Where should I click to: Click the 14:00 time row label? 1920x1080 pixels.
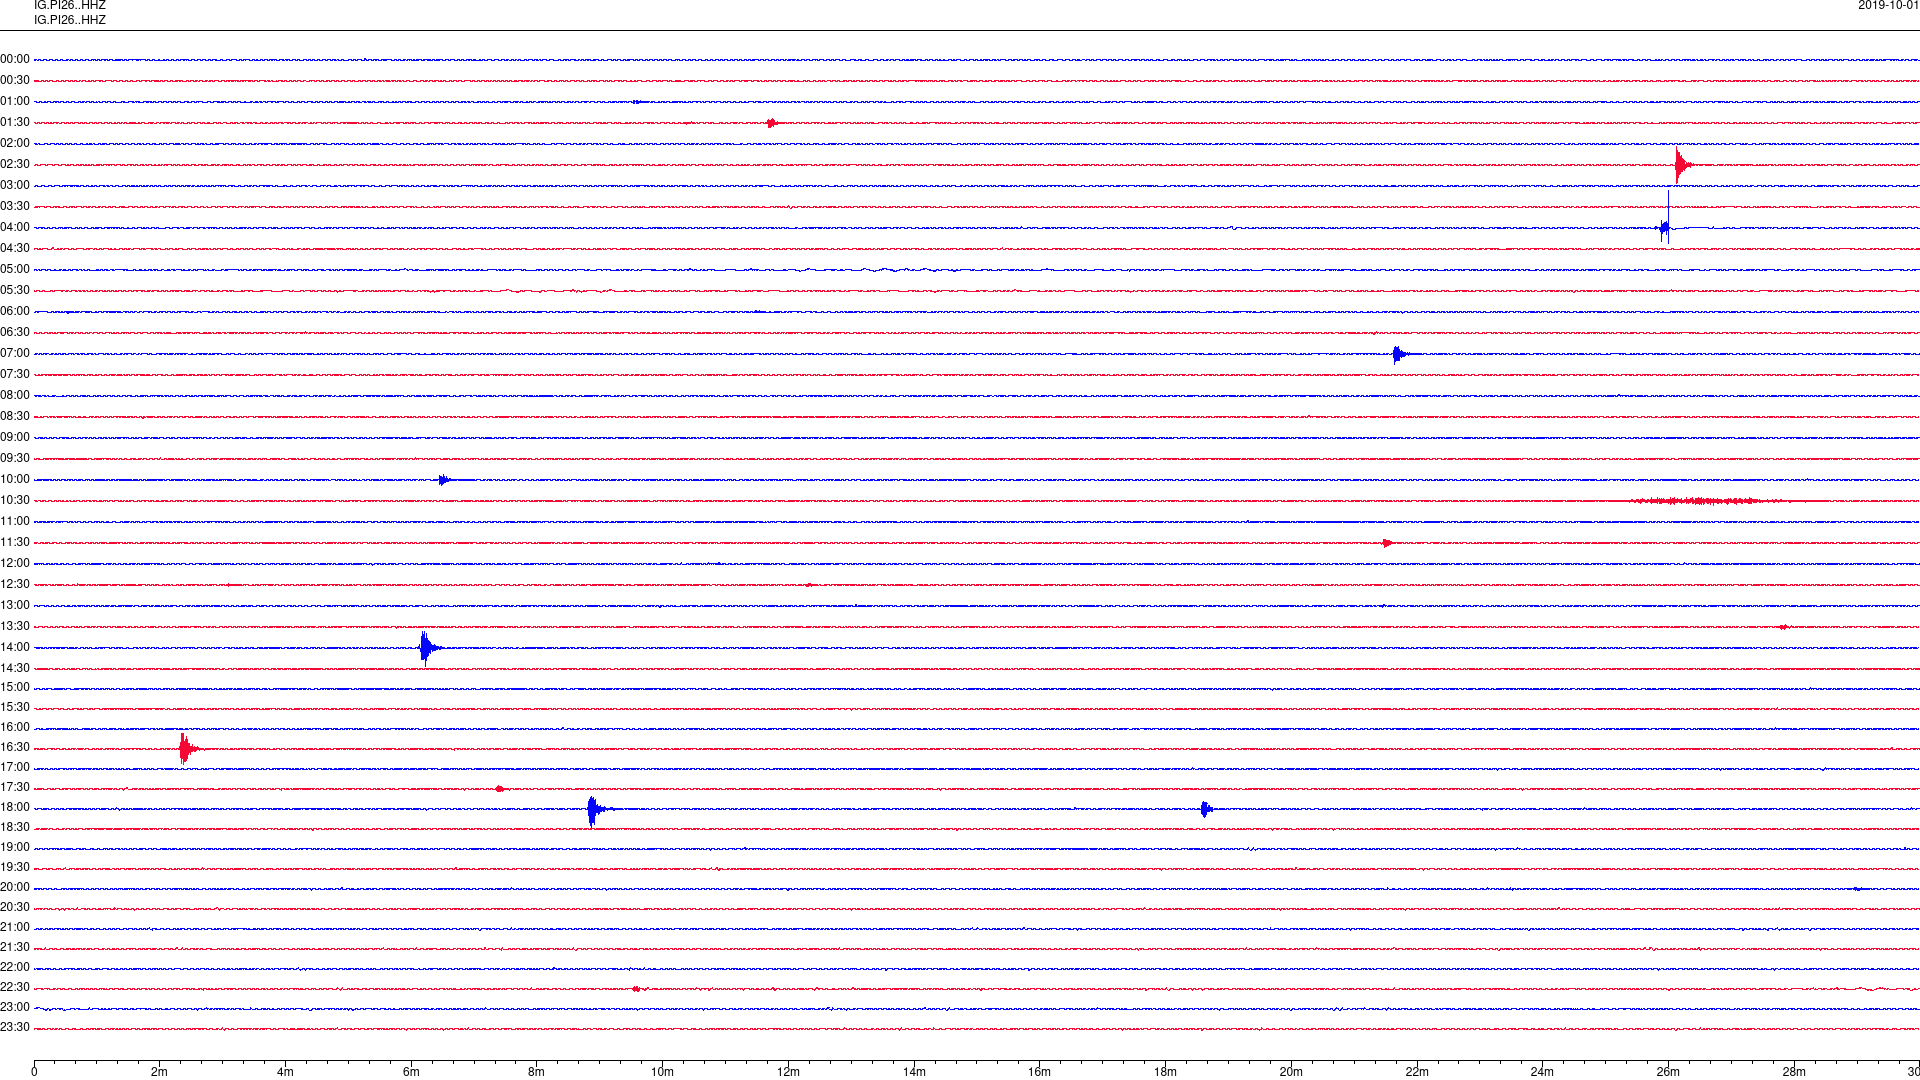tap(15, 647)
